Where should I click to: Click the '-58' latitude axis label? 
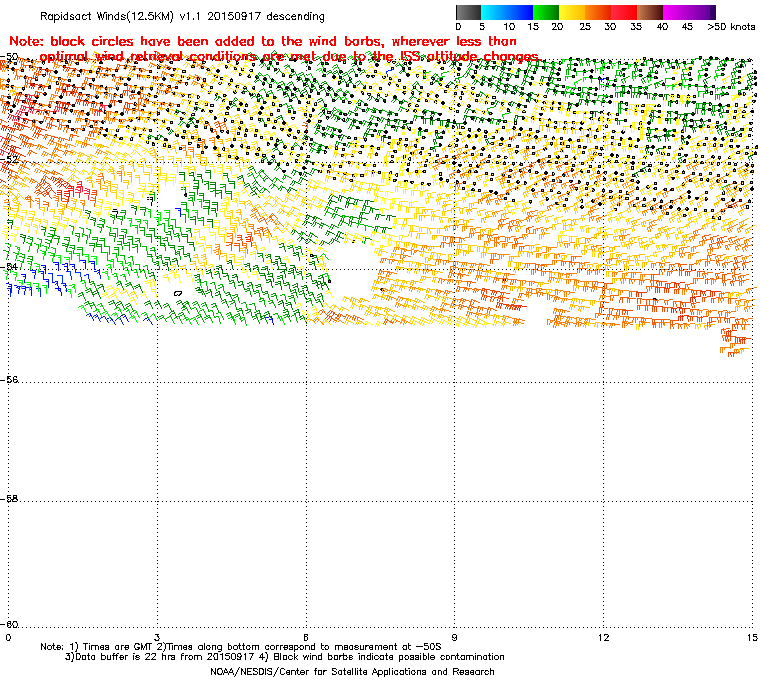[9, 498]
